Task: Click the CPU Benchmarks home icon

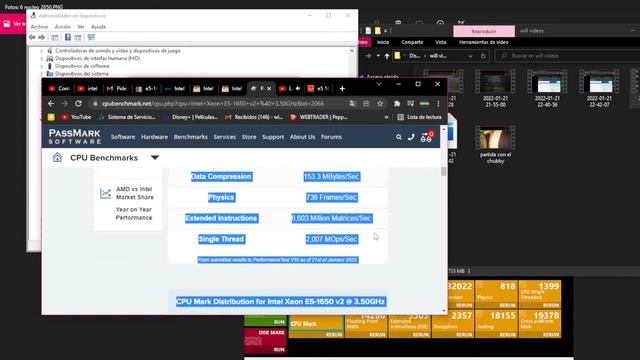Action: pos(58,158)
